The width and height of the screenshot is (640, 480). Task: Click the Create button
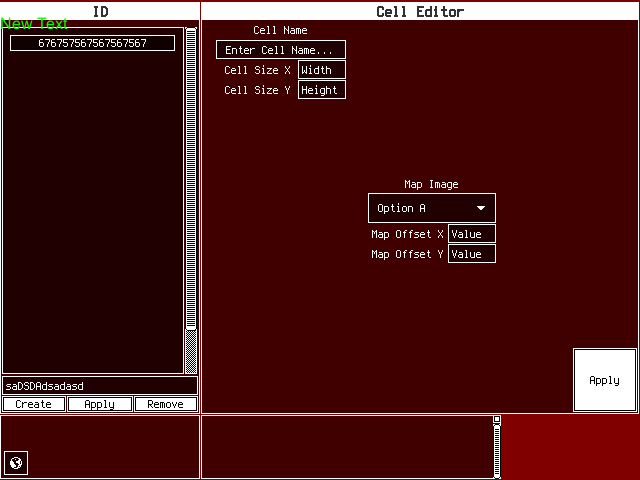point(33,404)
